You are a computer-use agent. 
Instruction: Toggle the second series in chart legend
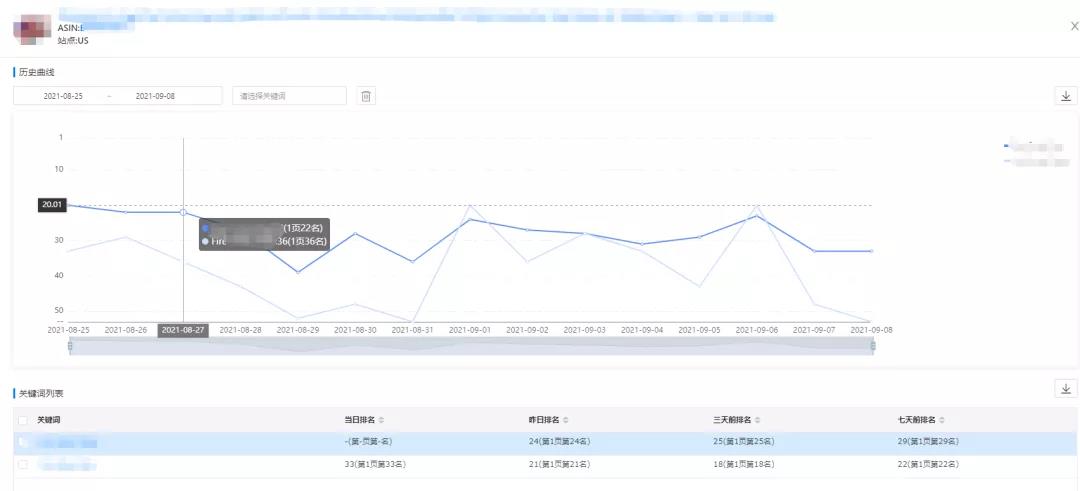(1034, 162)
